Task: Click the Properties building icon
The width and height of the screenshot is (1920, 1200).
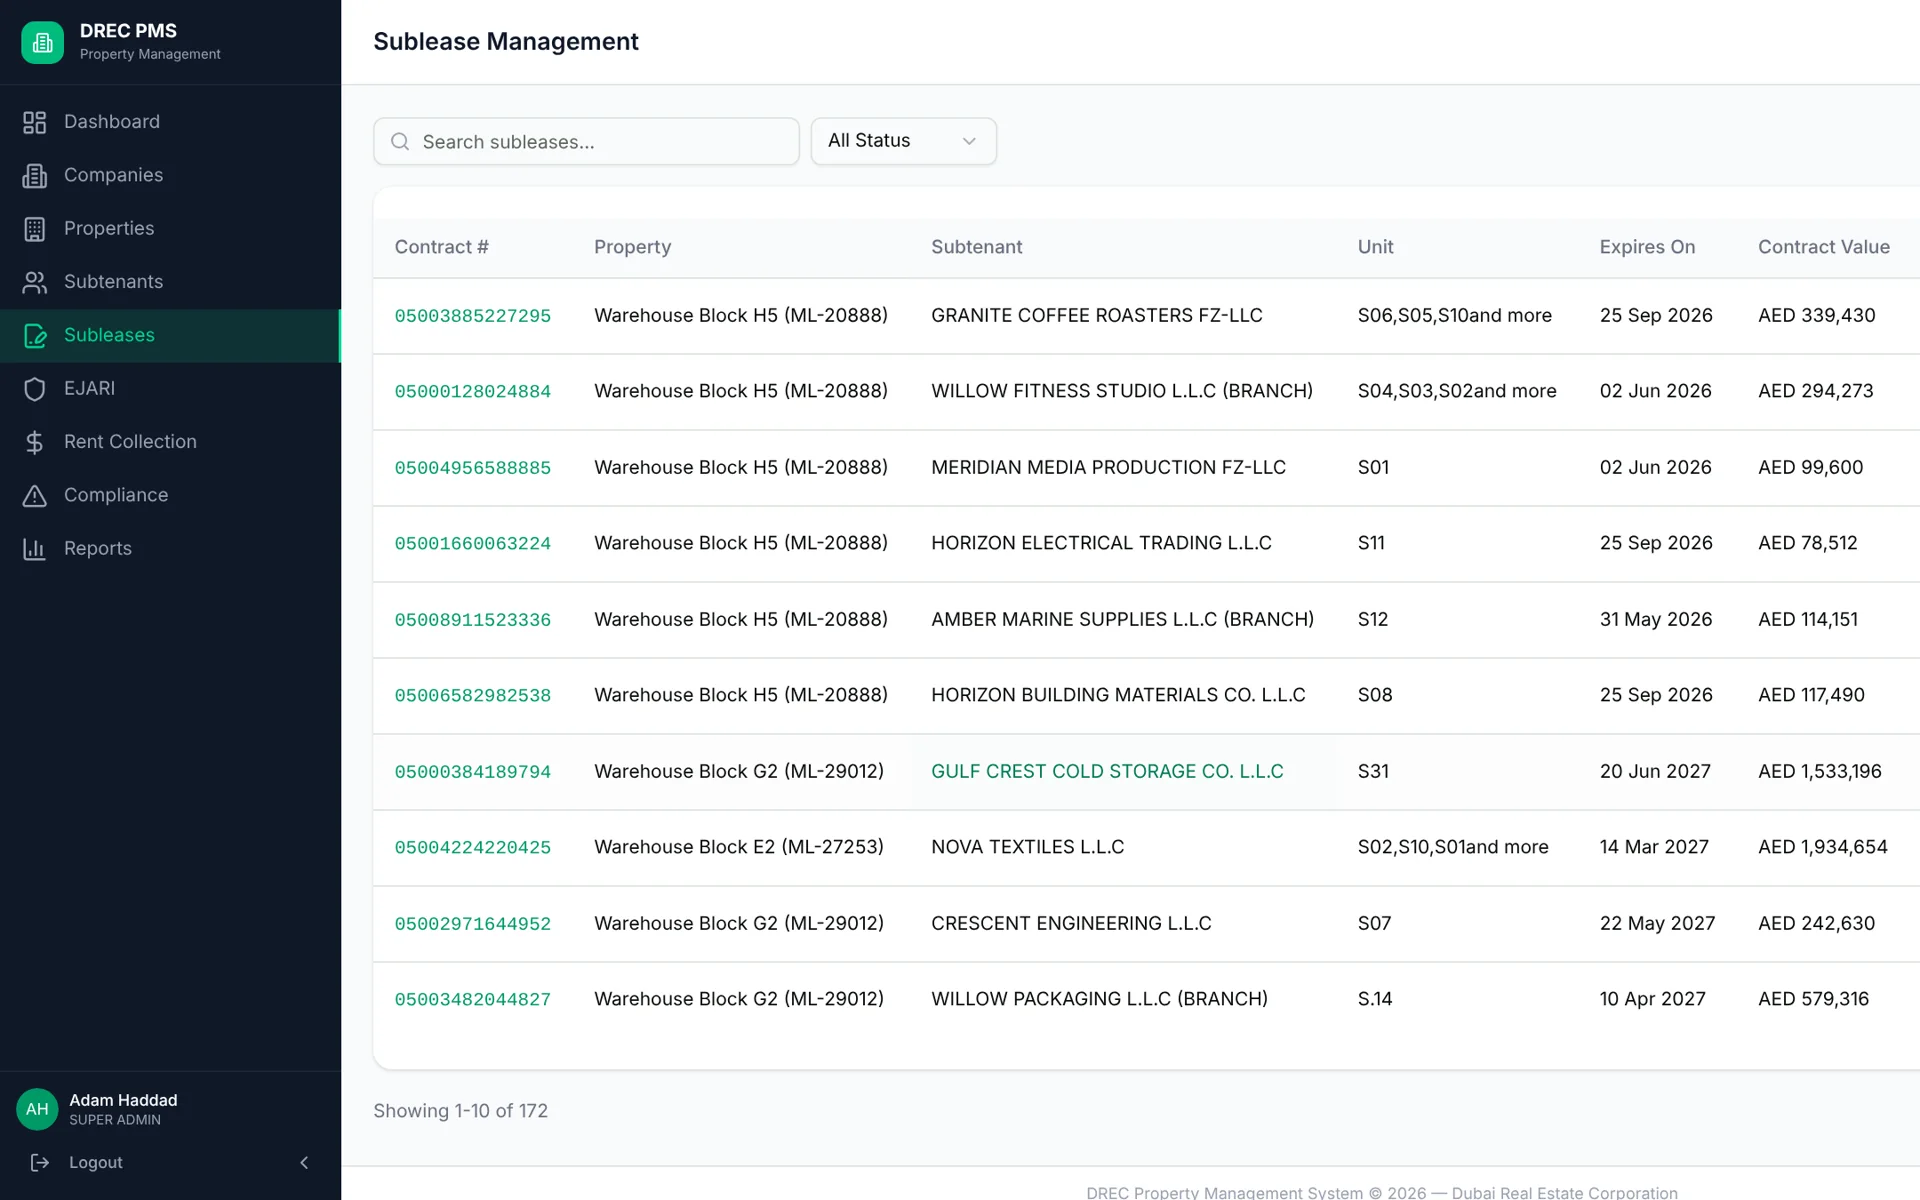Action: click(35, 229)
